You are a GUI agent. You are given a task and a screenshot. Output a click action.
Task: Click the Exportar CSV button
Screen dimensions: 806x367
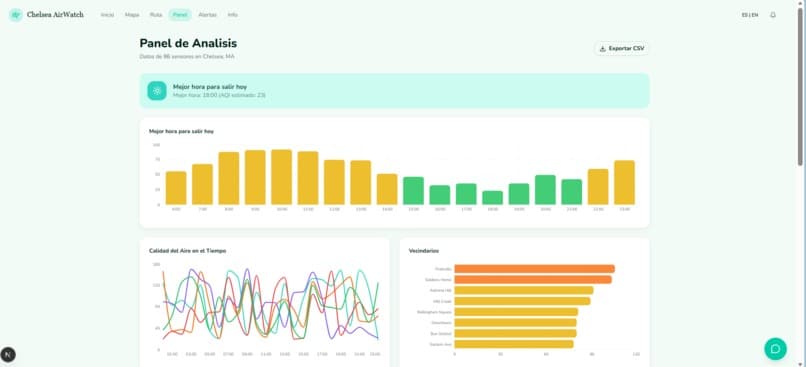(x=621, y=48)
